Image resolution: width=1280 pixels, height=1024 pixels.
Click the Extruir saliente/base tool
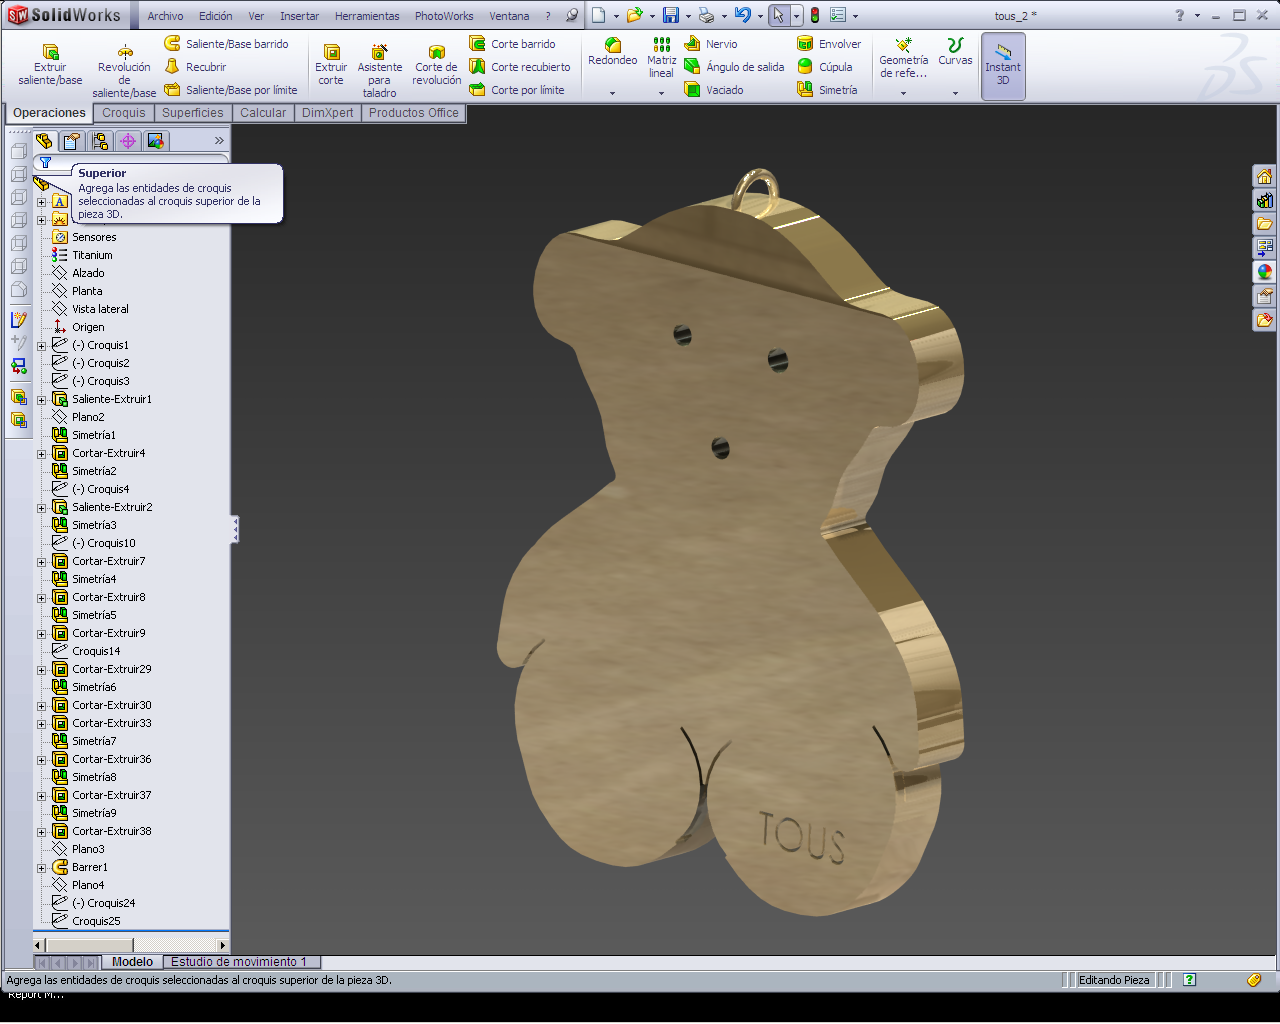pos(50,65)
